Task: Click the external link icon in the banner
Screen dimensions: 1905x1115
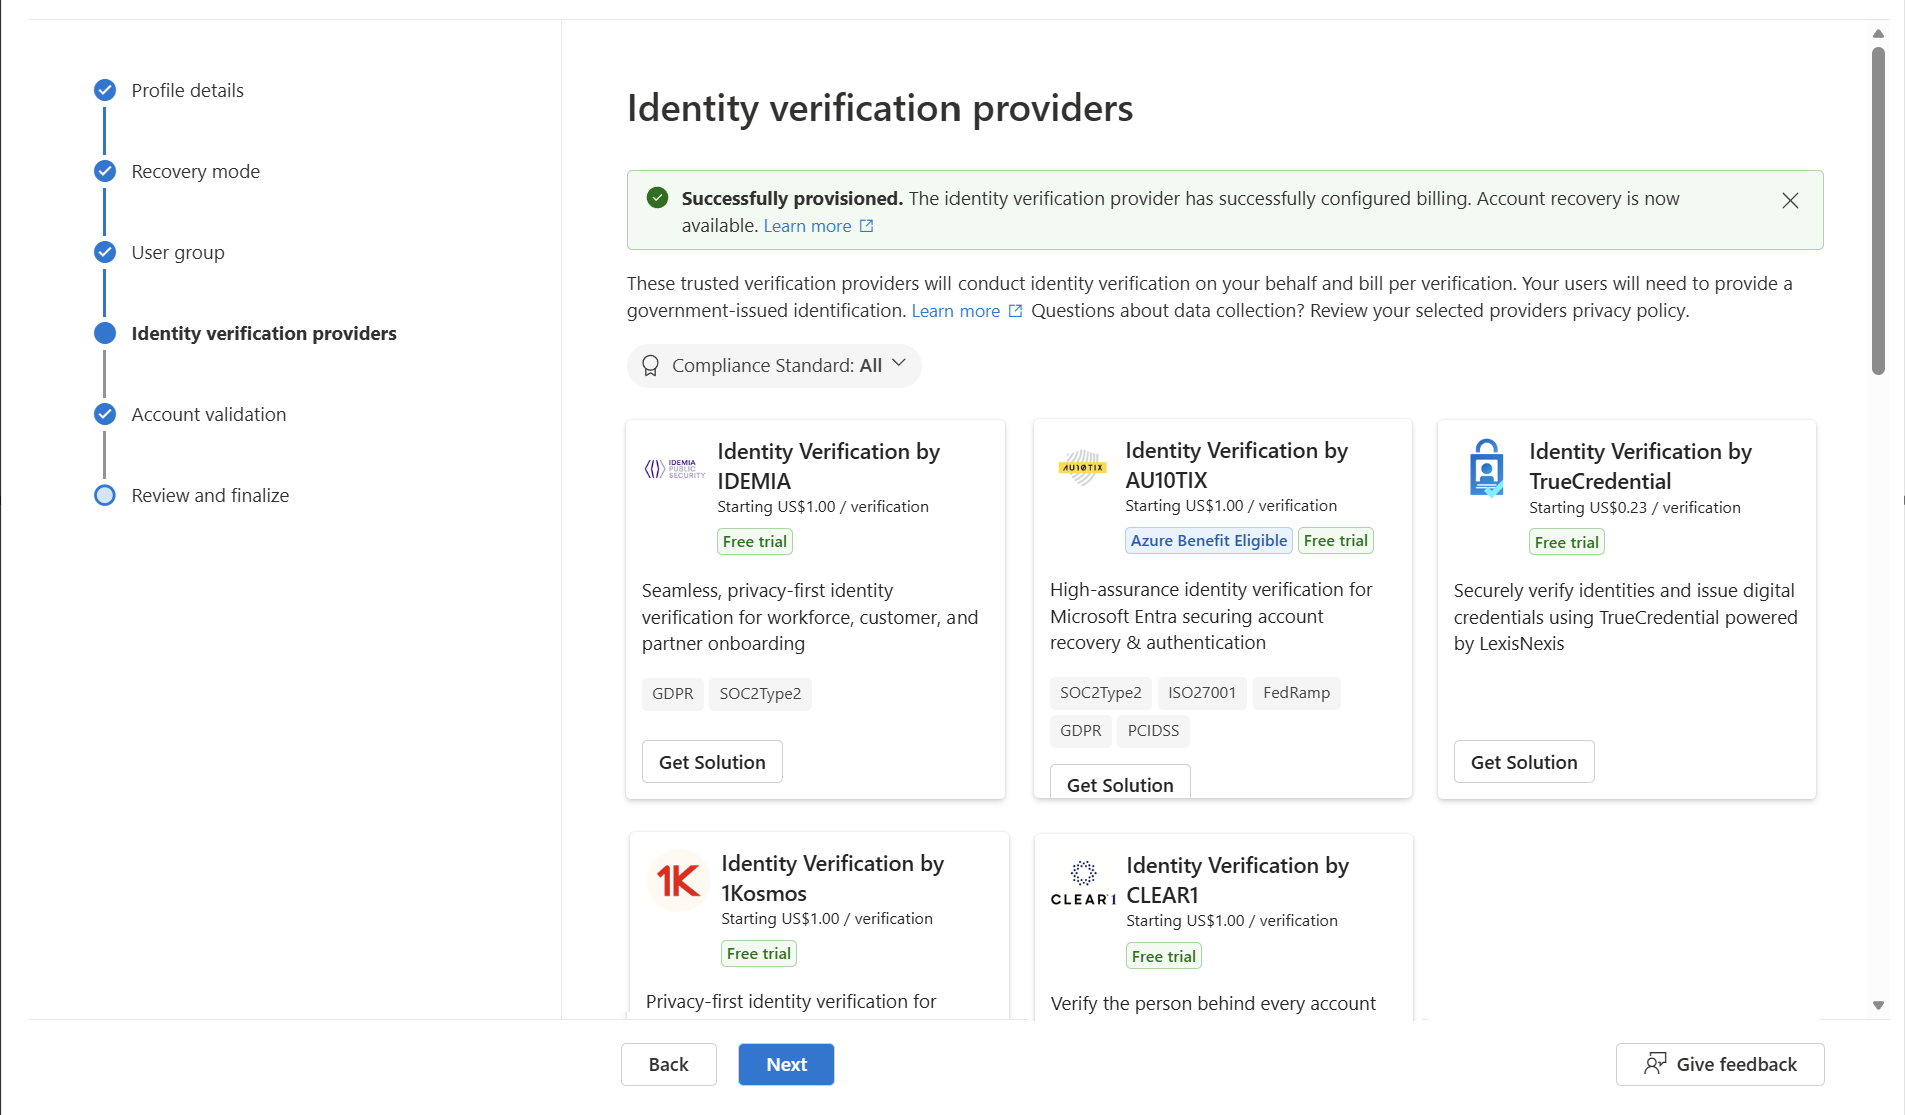Action: 867,226
